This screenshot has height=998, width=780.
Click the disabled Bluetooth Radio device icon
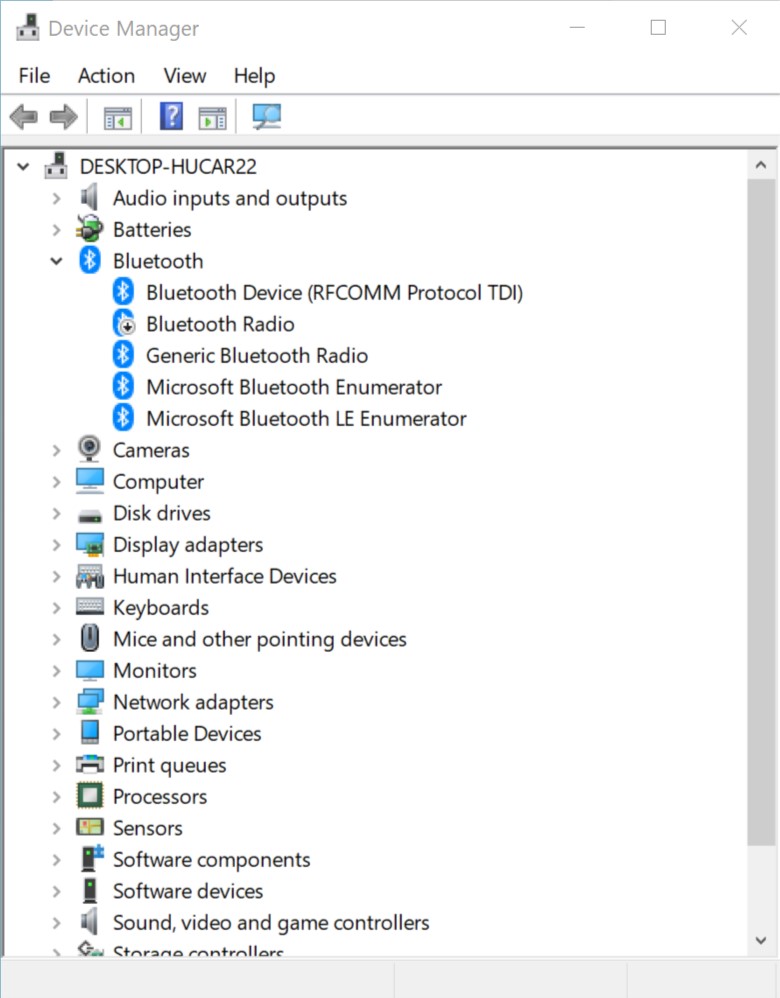[124, 323]
